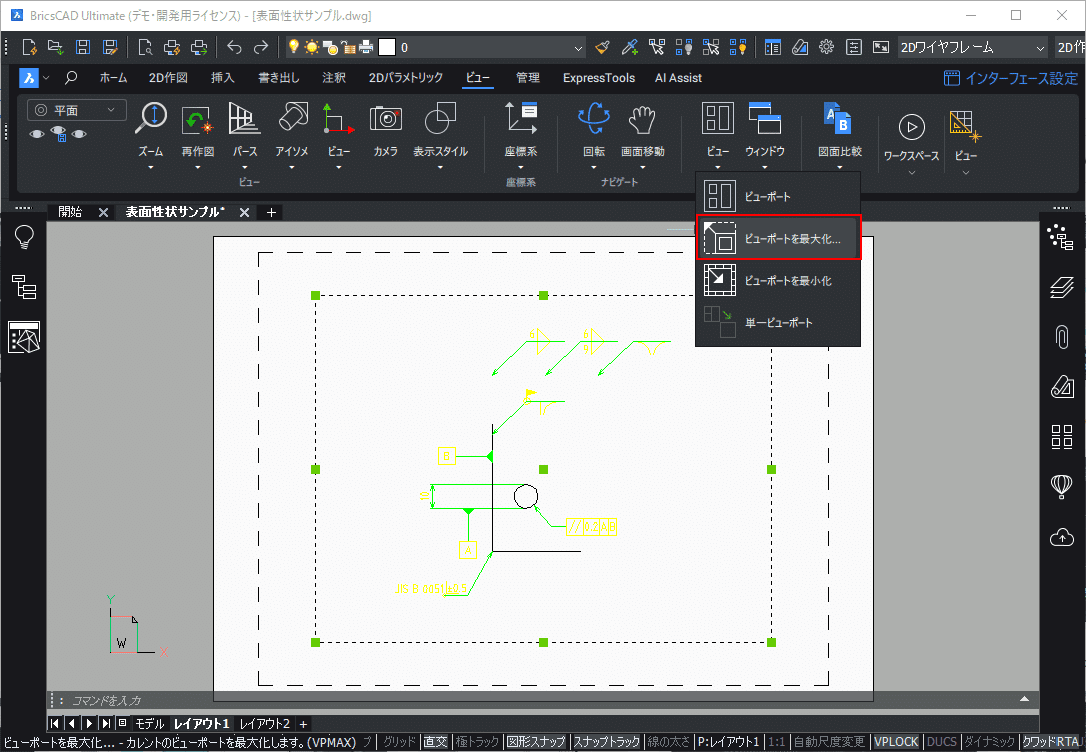Open the 平面 view selection dropdown
The image size is (1086, 752).
pyautogui.click(x=77, y=110)
